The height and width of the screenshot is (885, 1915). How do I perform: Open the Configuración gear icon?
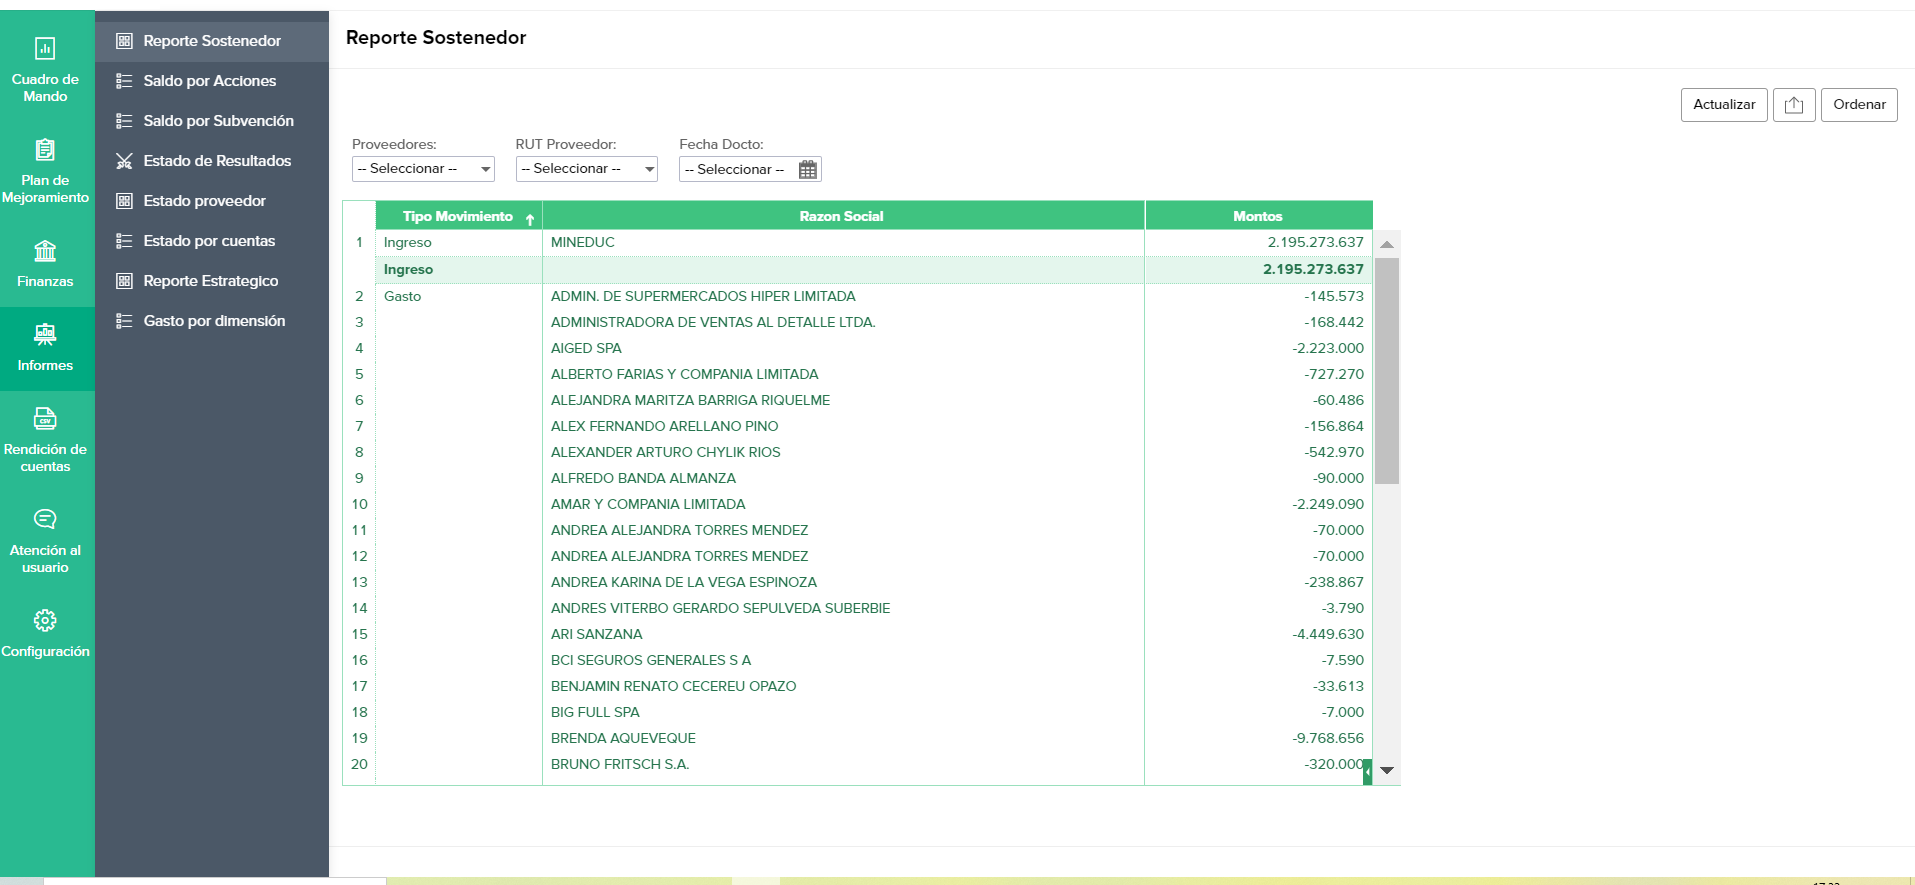(x=45, y=621)
